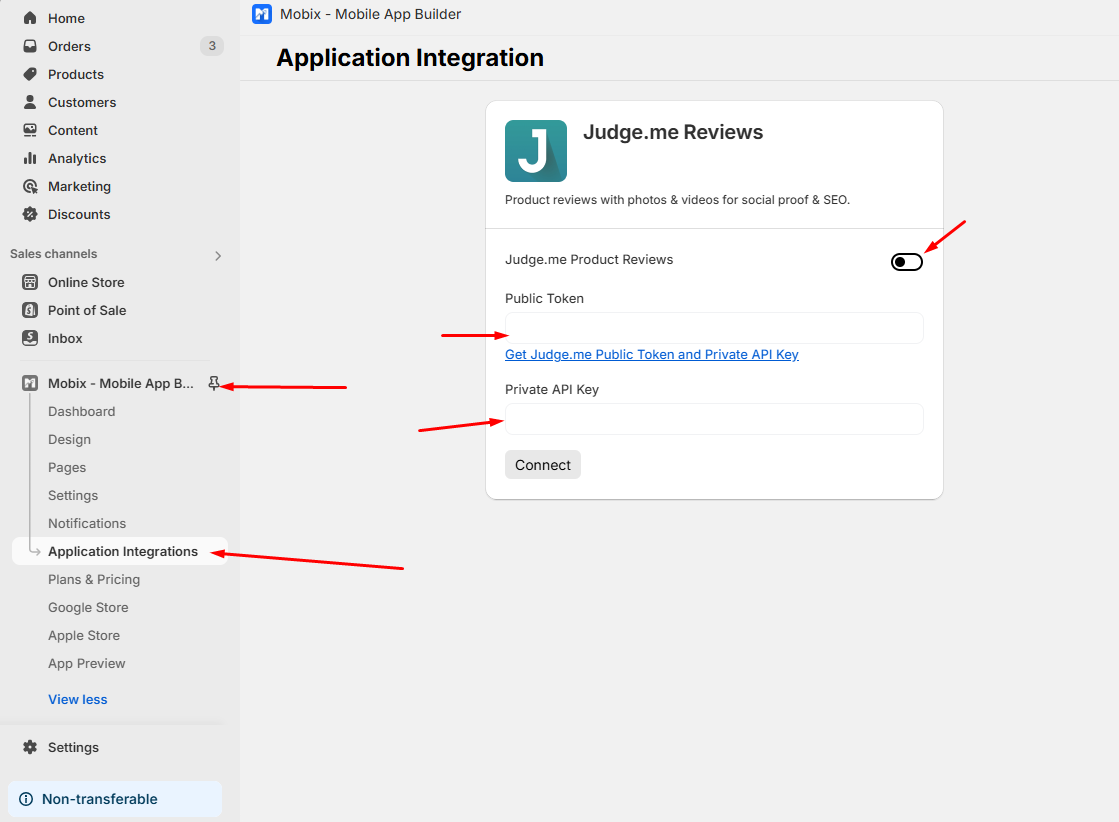Open Plans & Pricing subpage
This screenshot has width=1119, height=822.
click(x=94, y=579)
